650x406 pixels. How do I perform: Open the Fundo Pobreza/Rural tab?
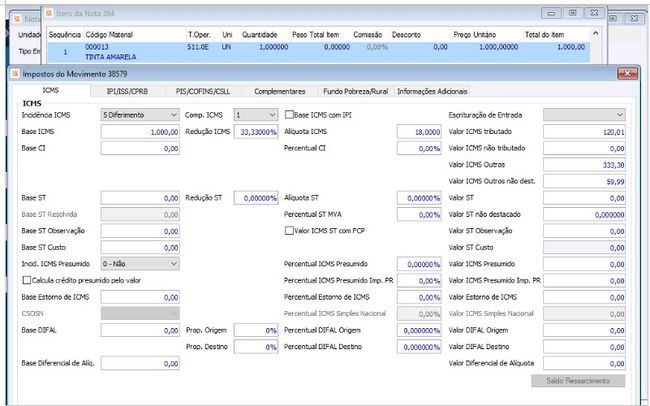[x=355, y=91]
